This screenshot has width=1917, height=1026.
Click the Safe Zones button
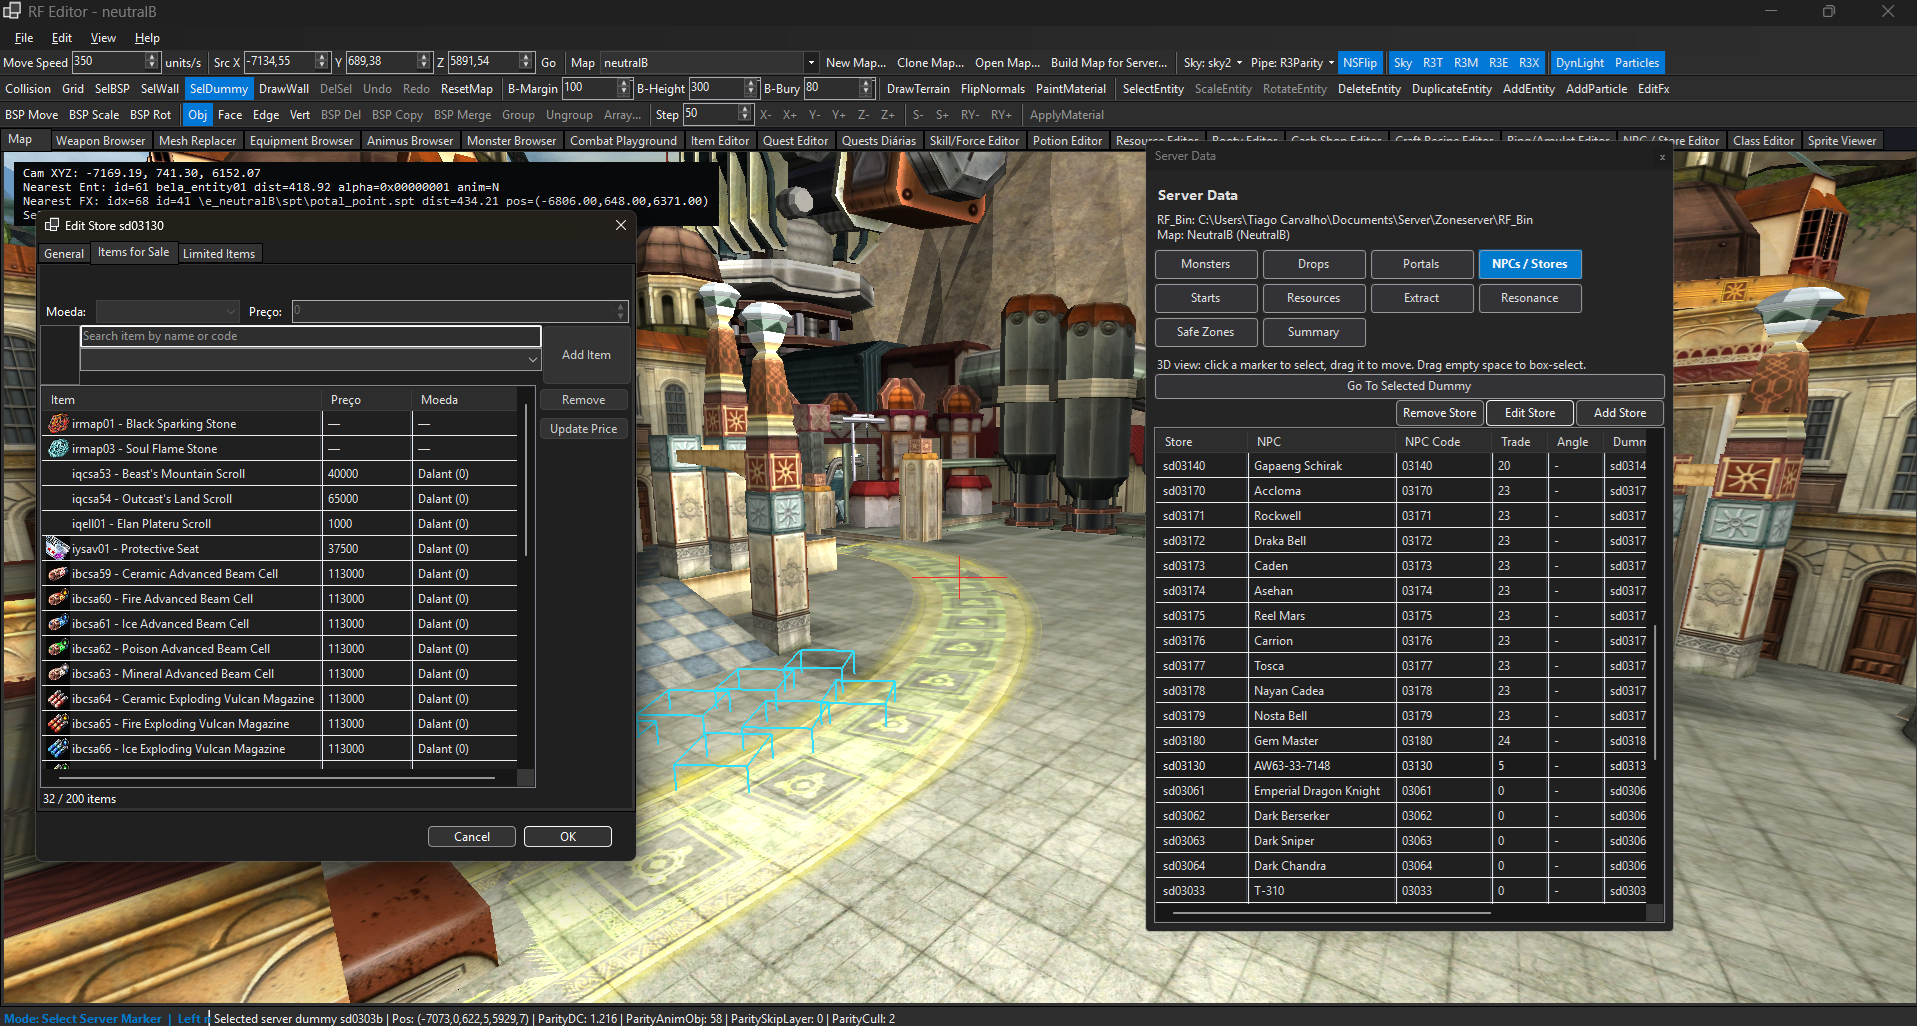[1205, 332]
